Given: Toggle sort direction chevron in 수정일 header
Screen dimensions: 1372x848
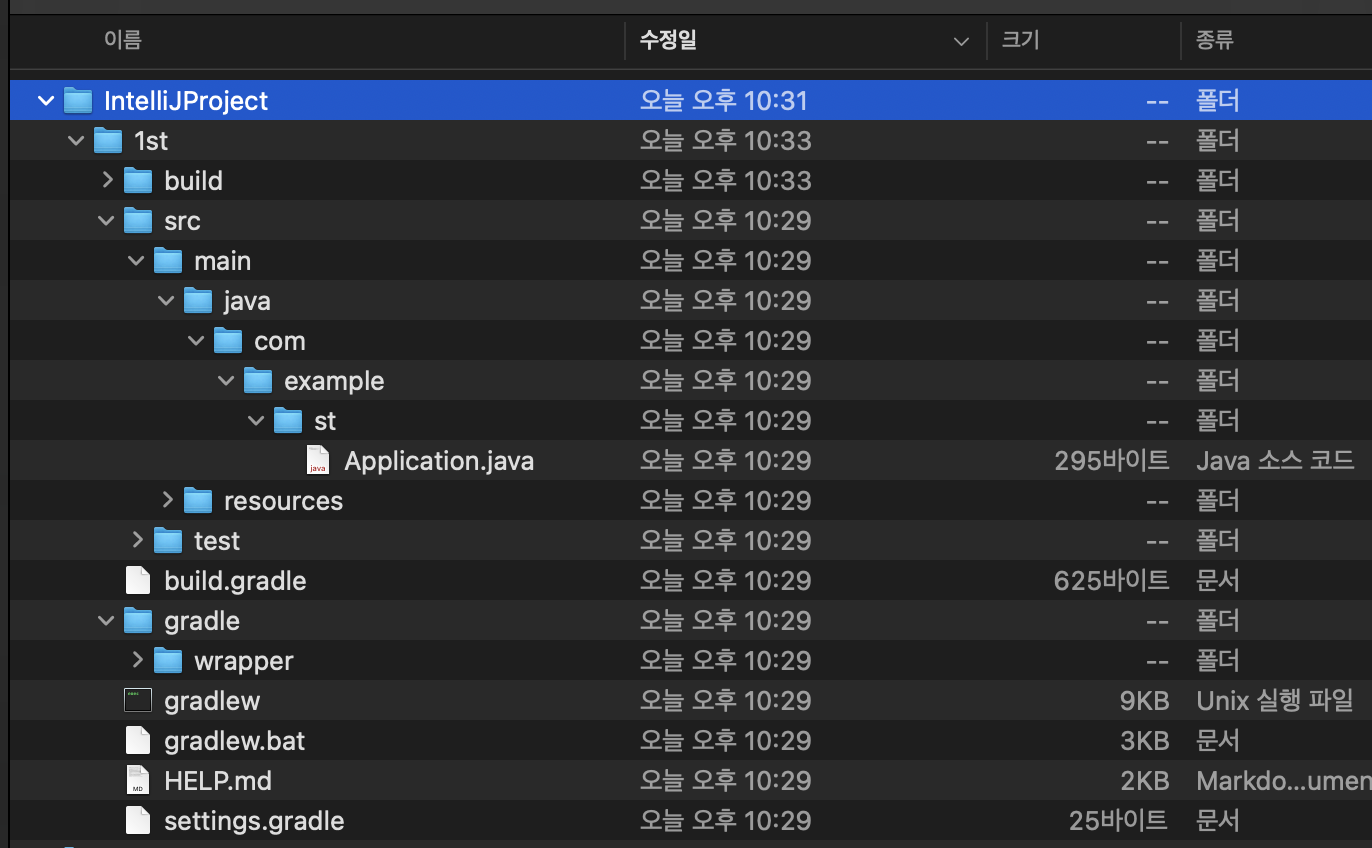Looking at the screenshot, I should (961, 41).
